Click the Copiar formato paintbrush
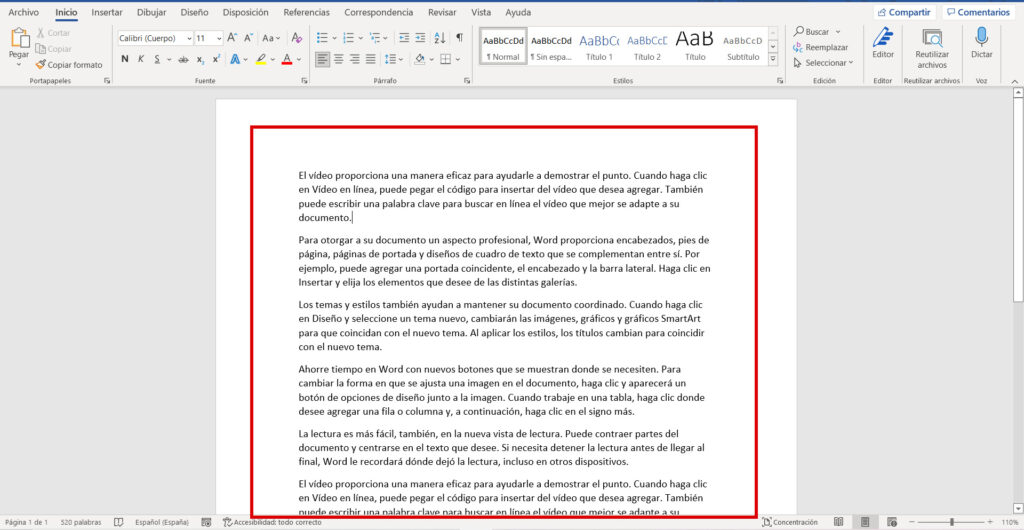The image size is (1024, 530). tap(68, 64)
